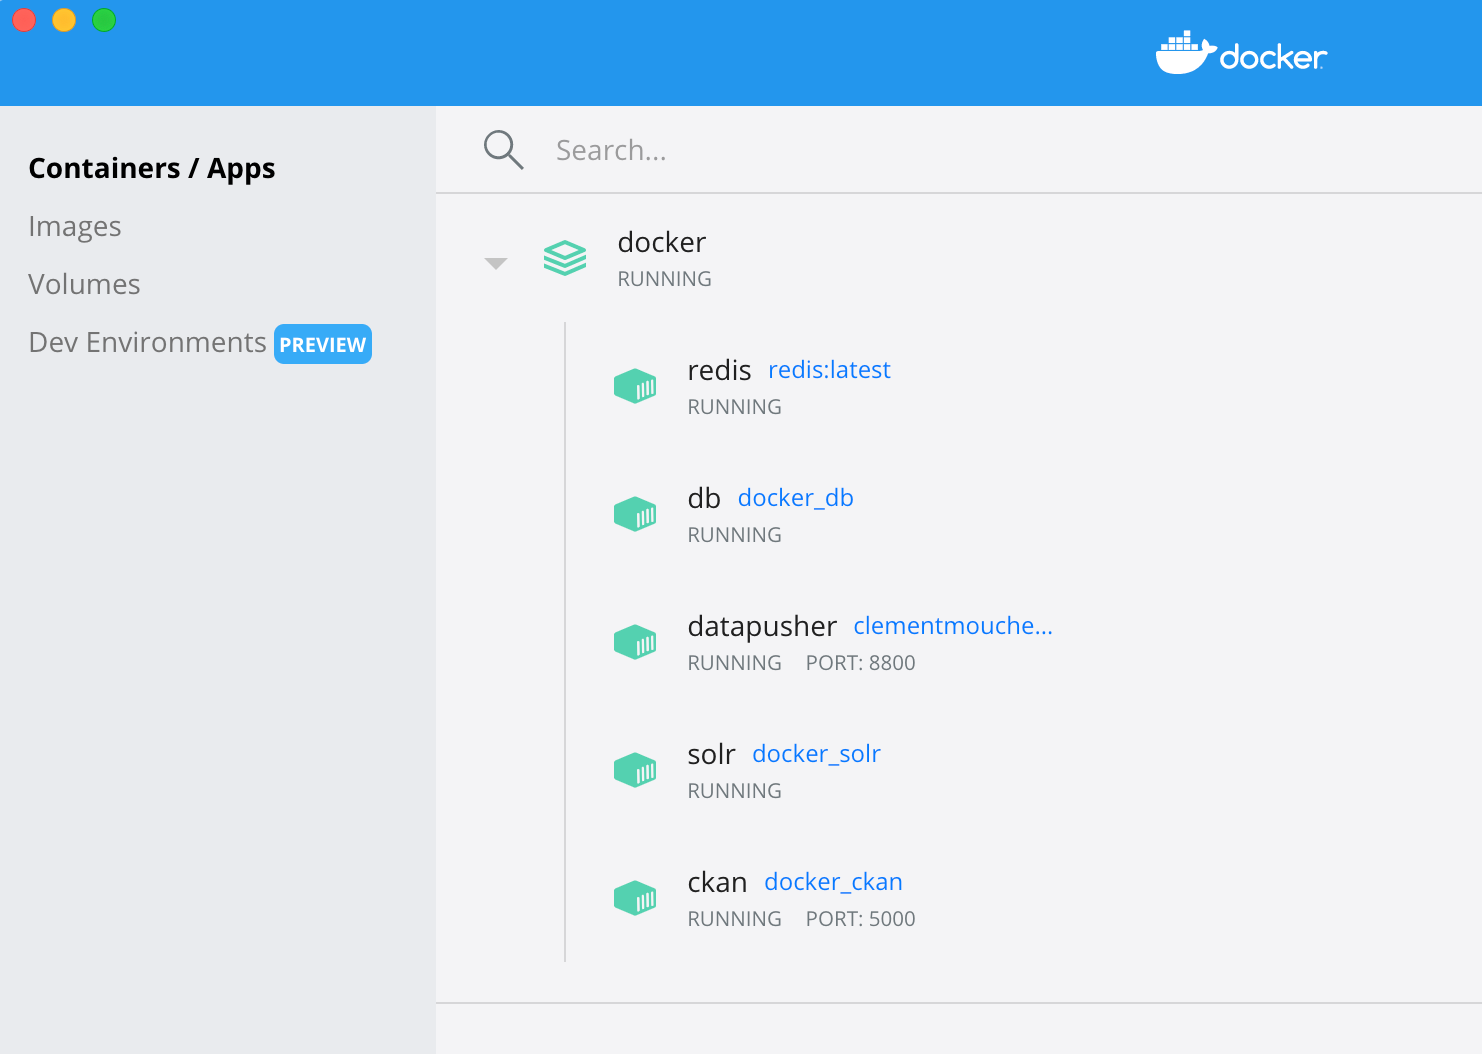Open Dev Environments in the sidebar

click(x=148, y=342)
